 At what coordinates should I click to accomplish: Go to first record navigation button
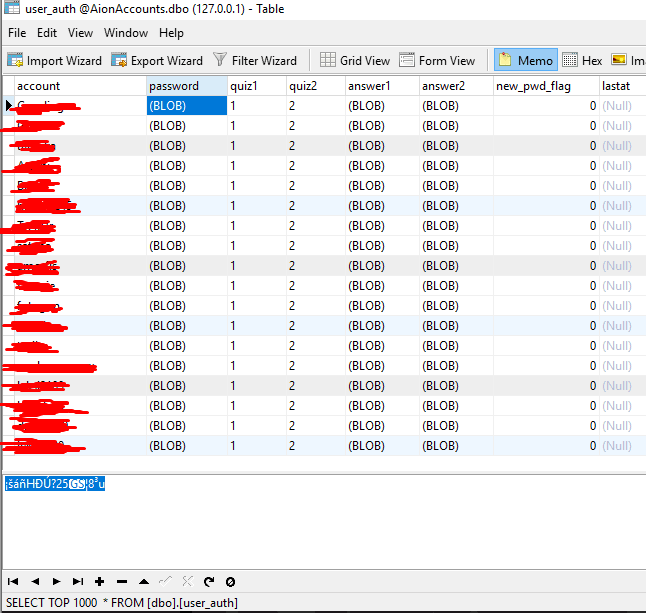point(13,581)
